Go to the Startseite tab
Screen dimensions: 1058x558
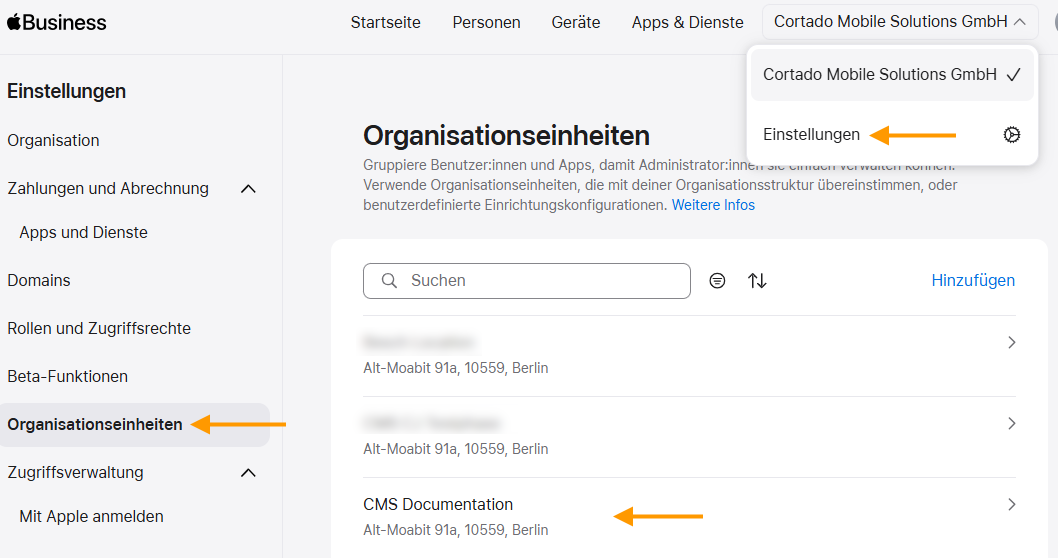pos(385,22)
